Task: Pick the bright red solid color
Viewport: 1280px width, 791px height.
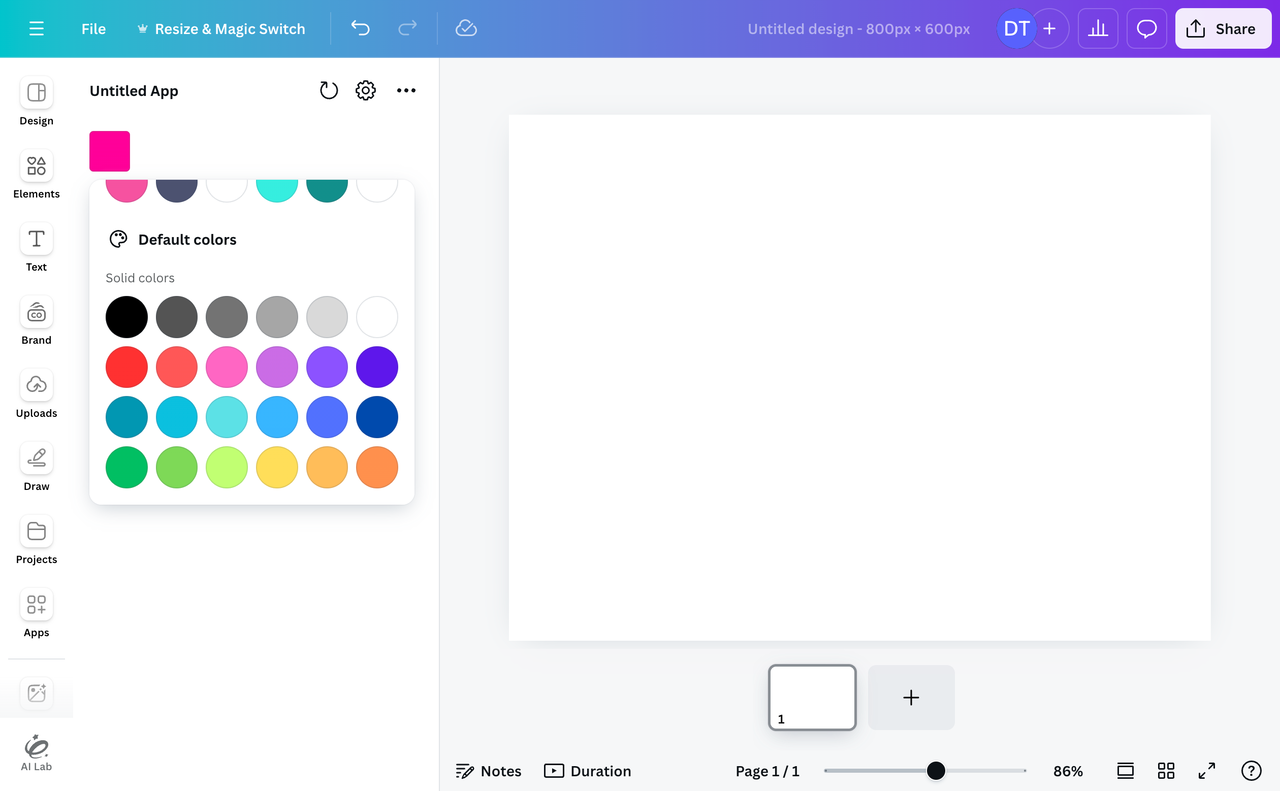Action: pos(127,367)
